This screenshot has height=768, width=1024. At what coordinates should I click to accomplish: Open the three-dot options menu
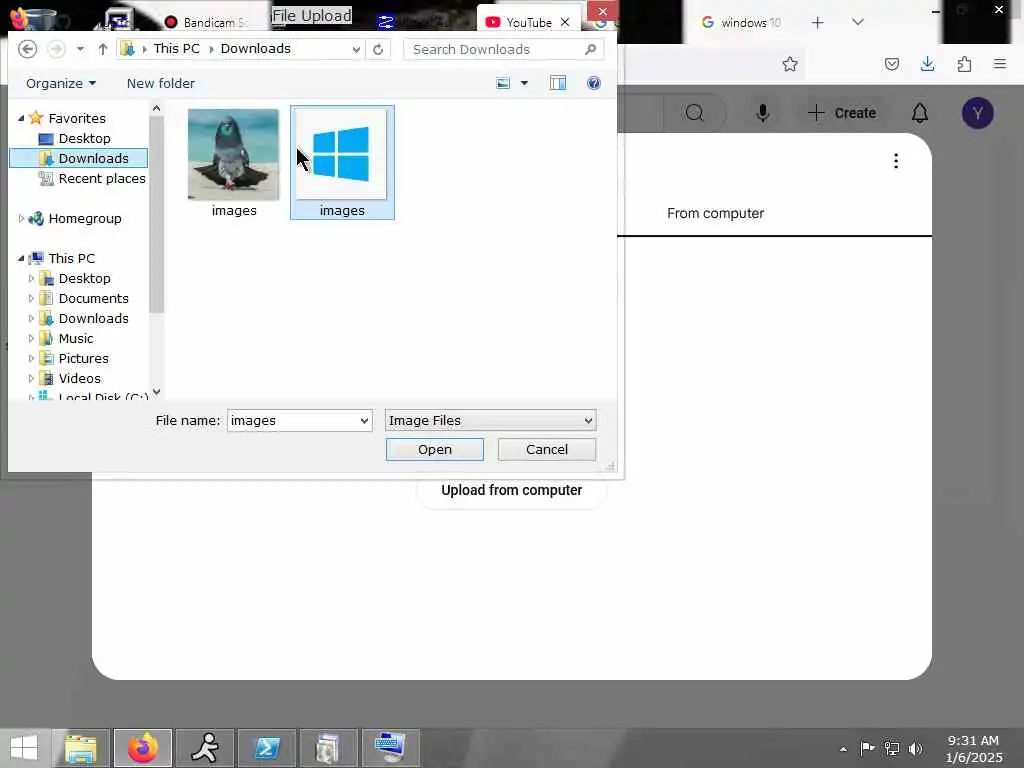tap(896, 161)
